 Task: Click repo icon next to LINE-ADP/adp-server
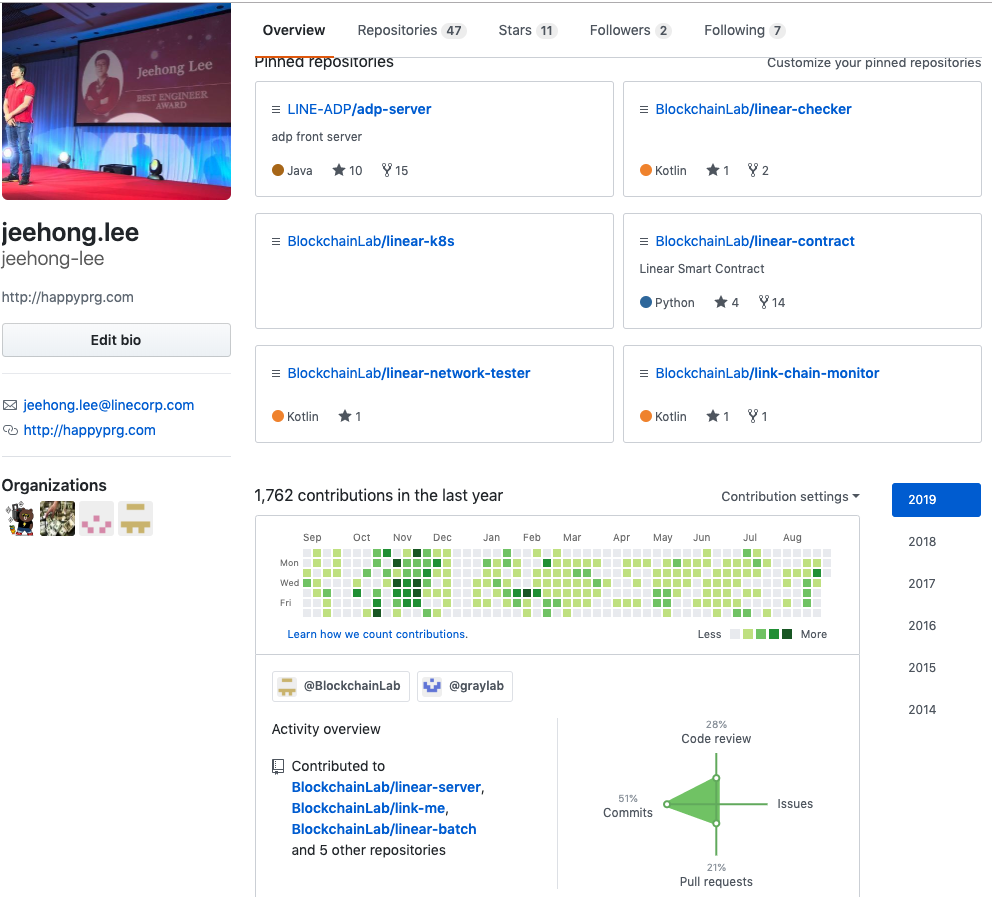[274, 109]
